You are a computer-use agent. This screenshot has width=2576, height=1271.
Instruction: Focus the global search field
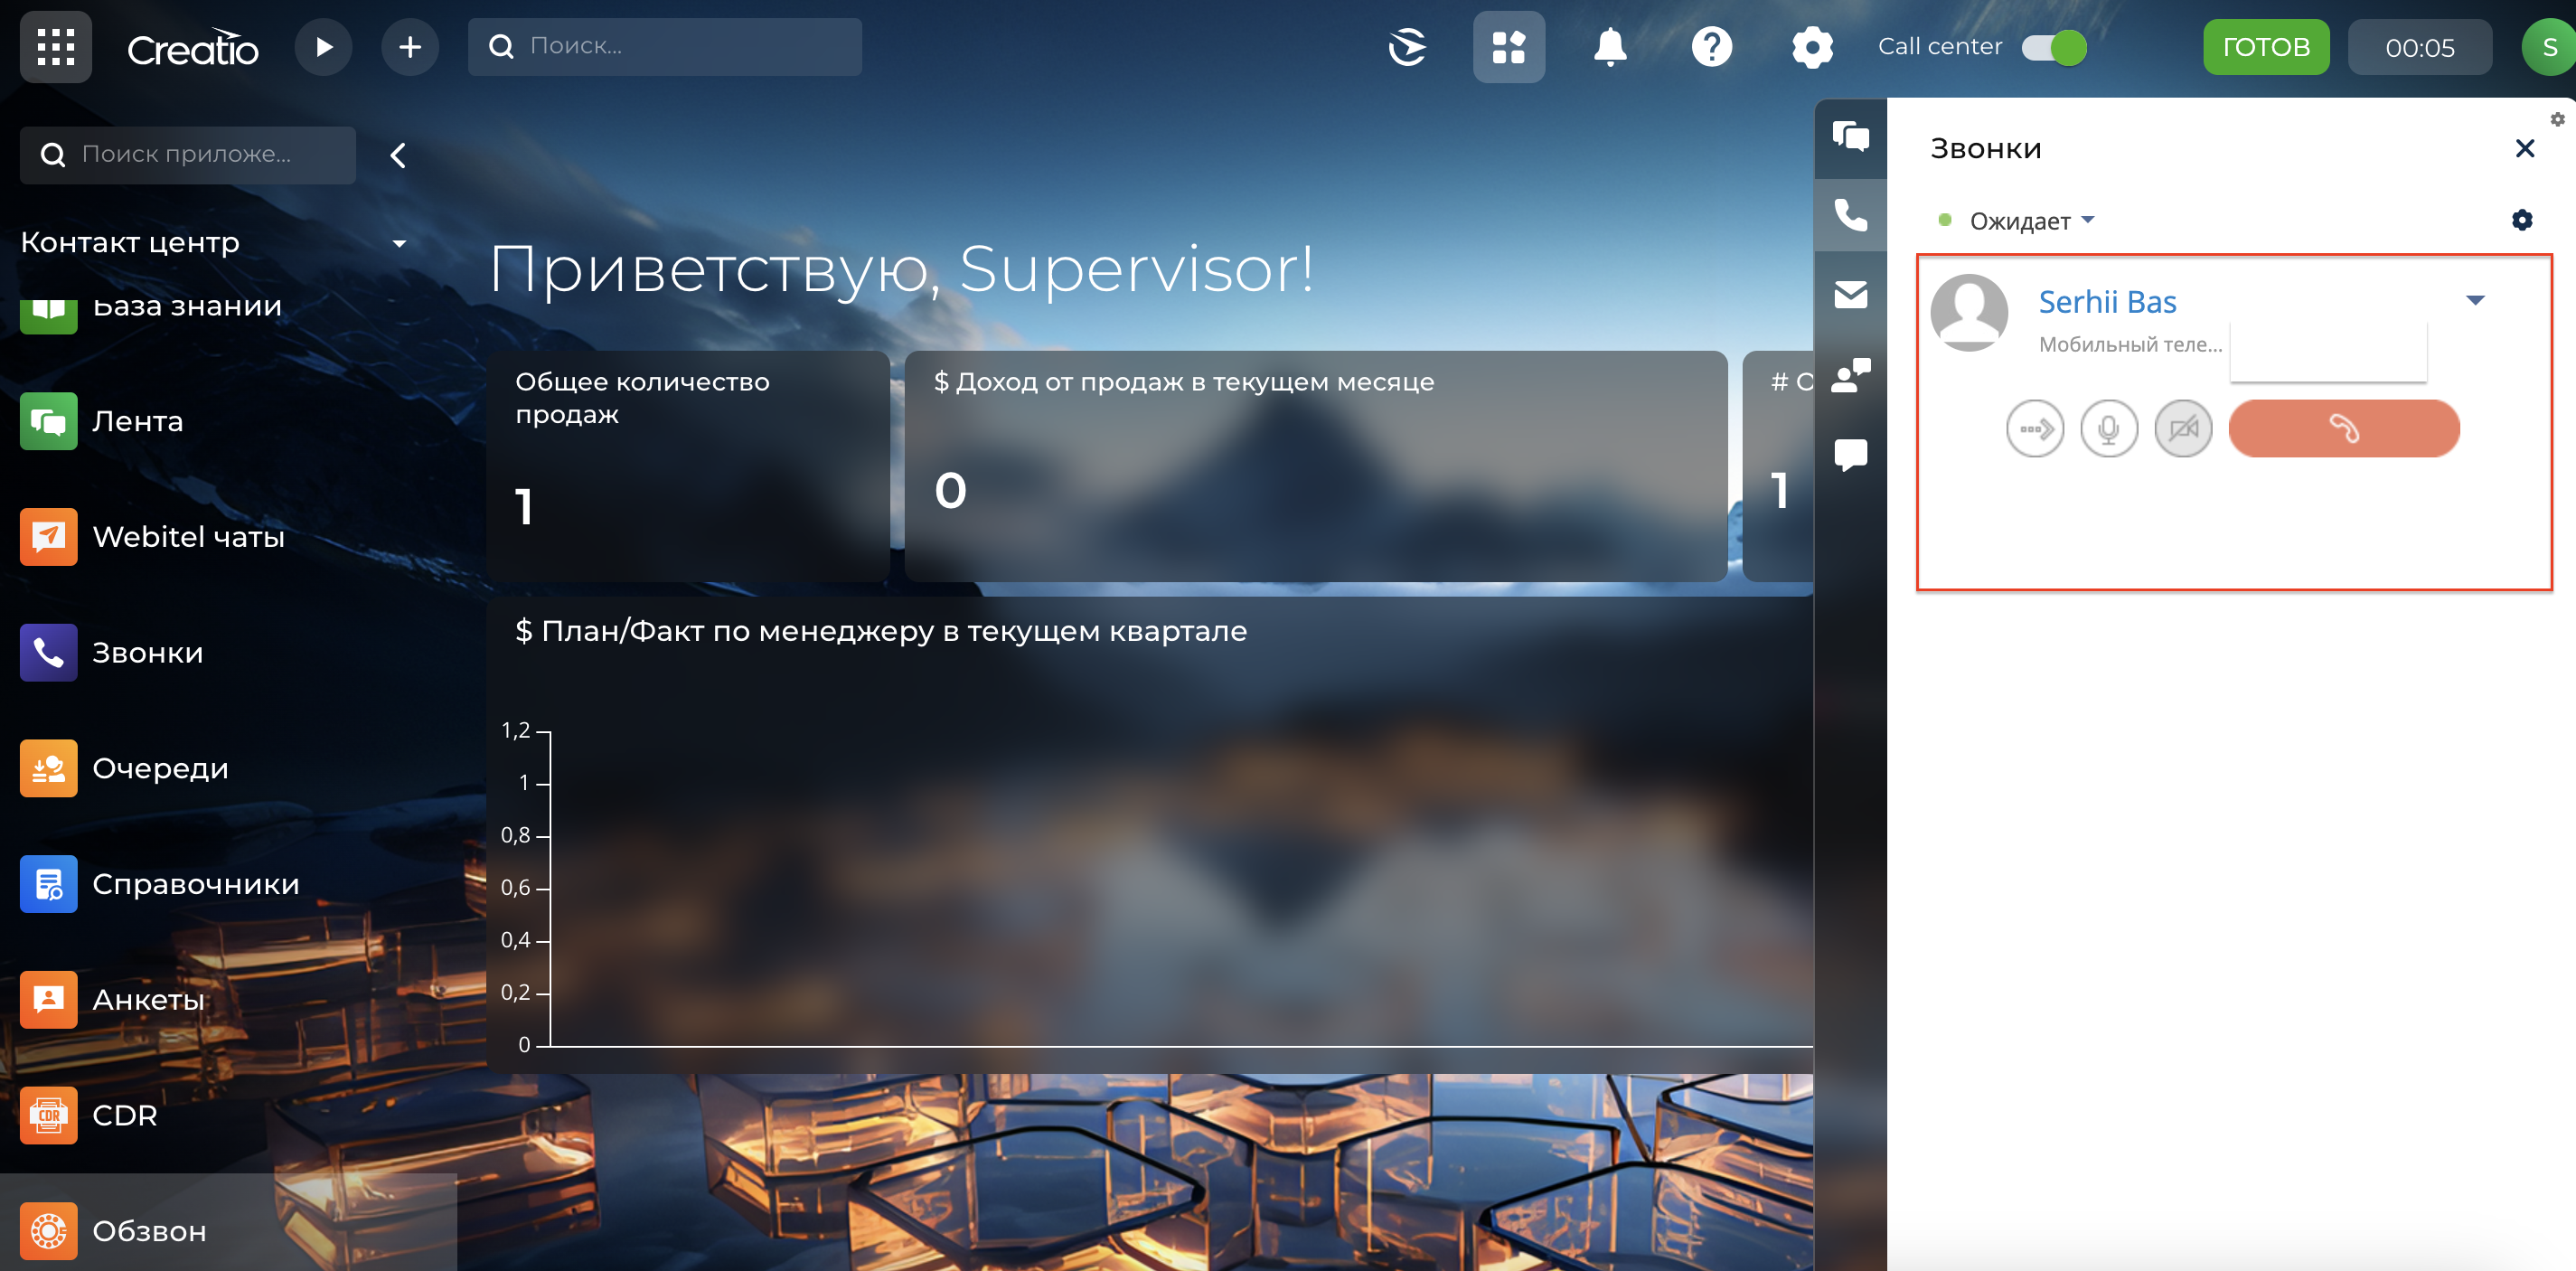[665, 47]
